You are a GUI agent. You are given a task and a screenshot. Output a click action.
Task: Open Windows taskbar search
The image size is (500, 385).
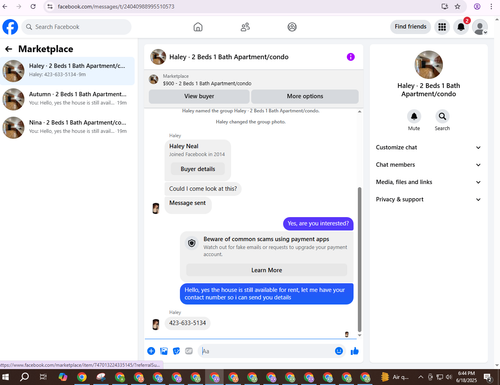pyautogui.click(x=24, y=377)
